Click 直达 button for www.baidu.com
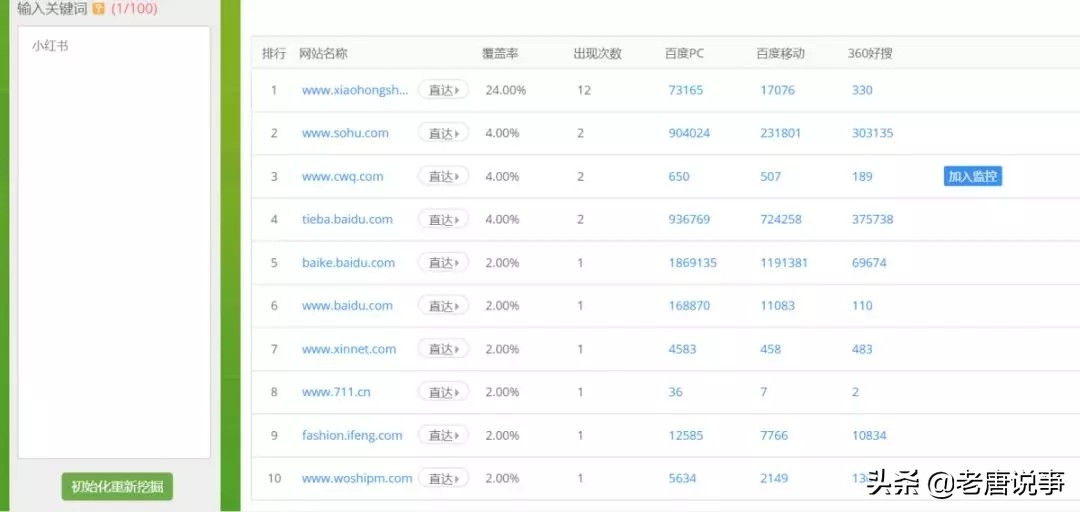This screenshot has width=1080, height=512. pos(444,305)
